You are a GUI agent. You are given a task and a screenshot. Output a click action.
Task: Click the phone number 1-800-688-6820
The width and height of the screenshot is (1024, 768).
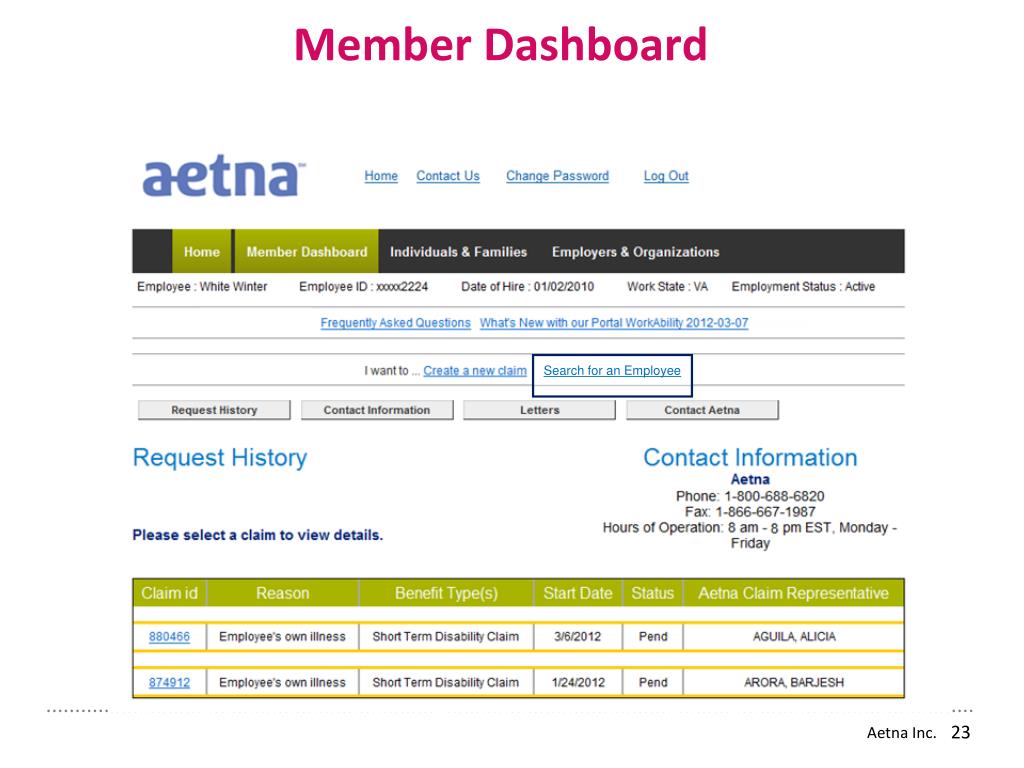pyautogui.click(x=775, y=496)
